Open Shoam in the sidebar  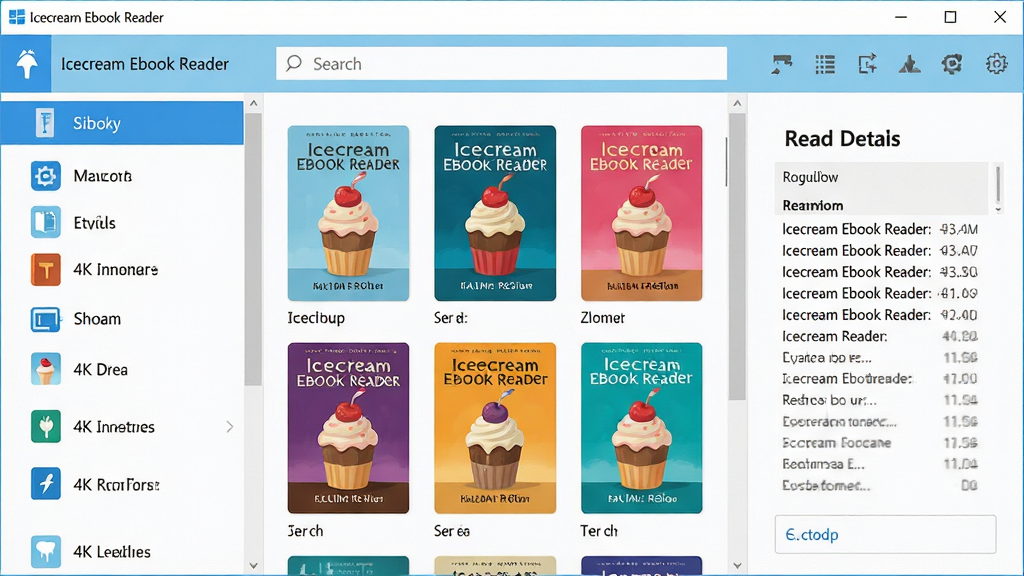coord(97,319)
